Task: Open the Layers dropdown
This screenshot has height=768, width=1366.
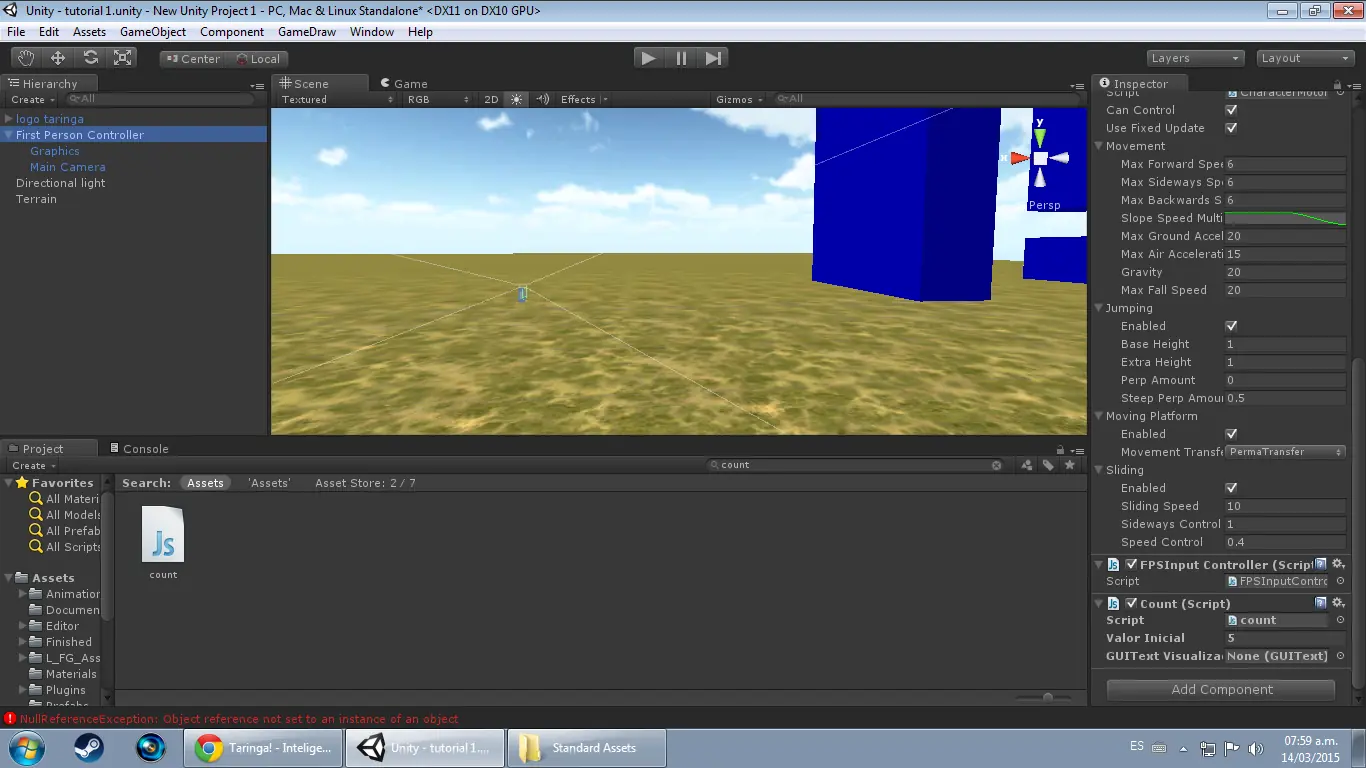Action: pos(1194,58)
